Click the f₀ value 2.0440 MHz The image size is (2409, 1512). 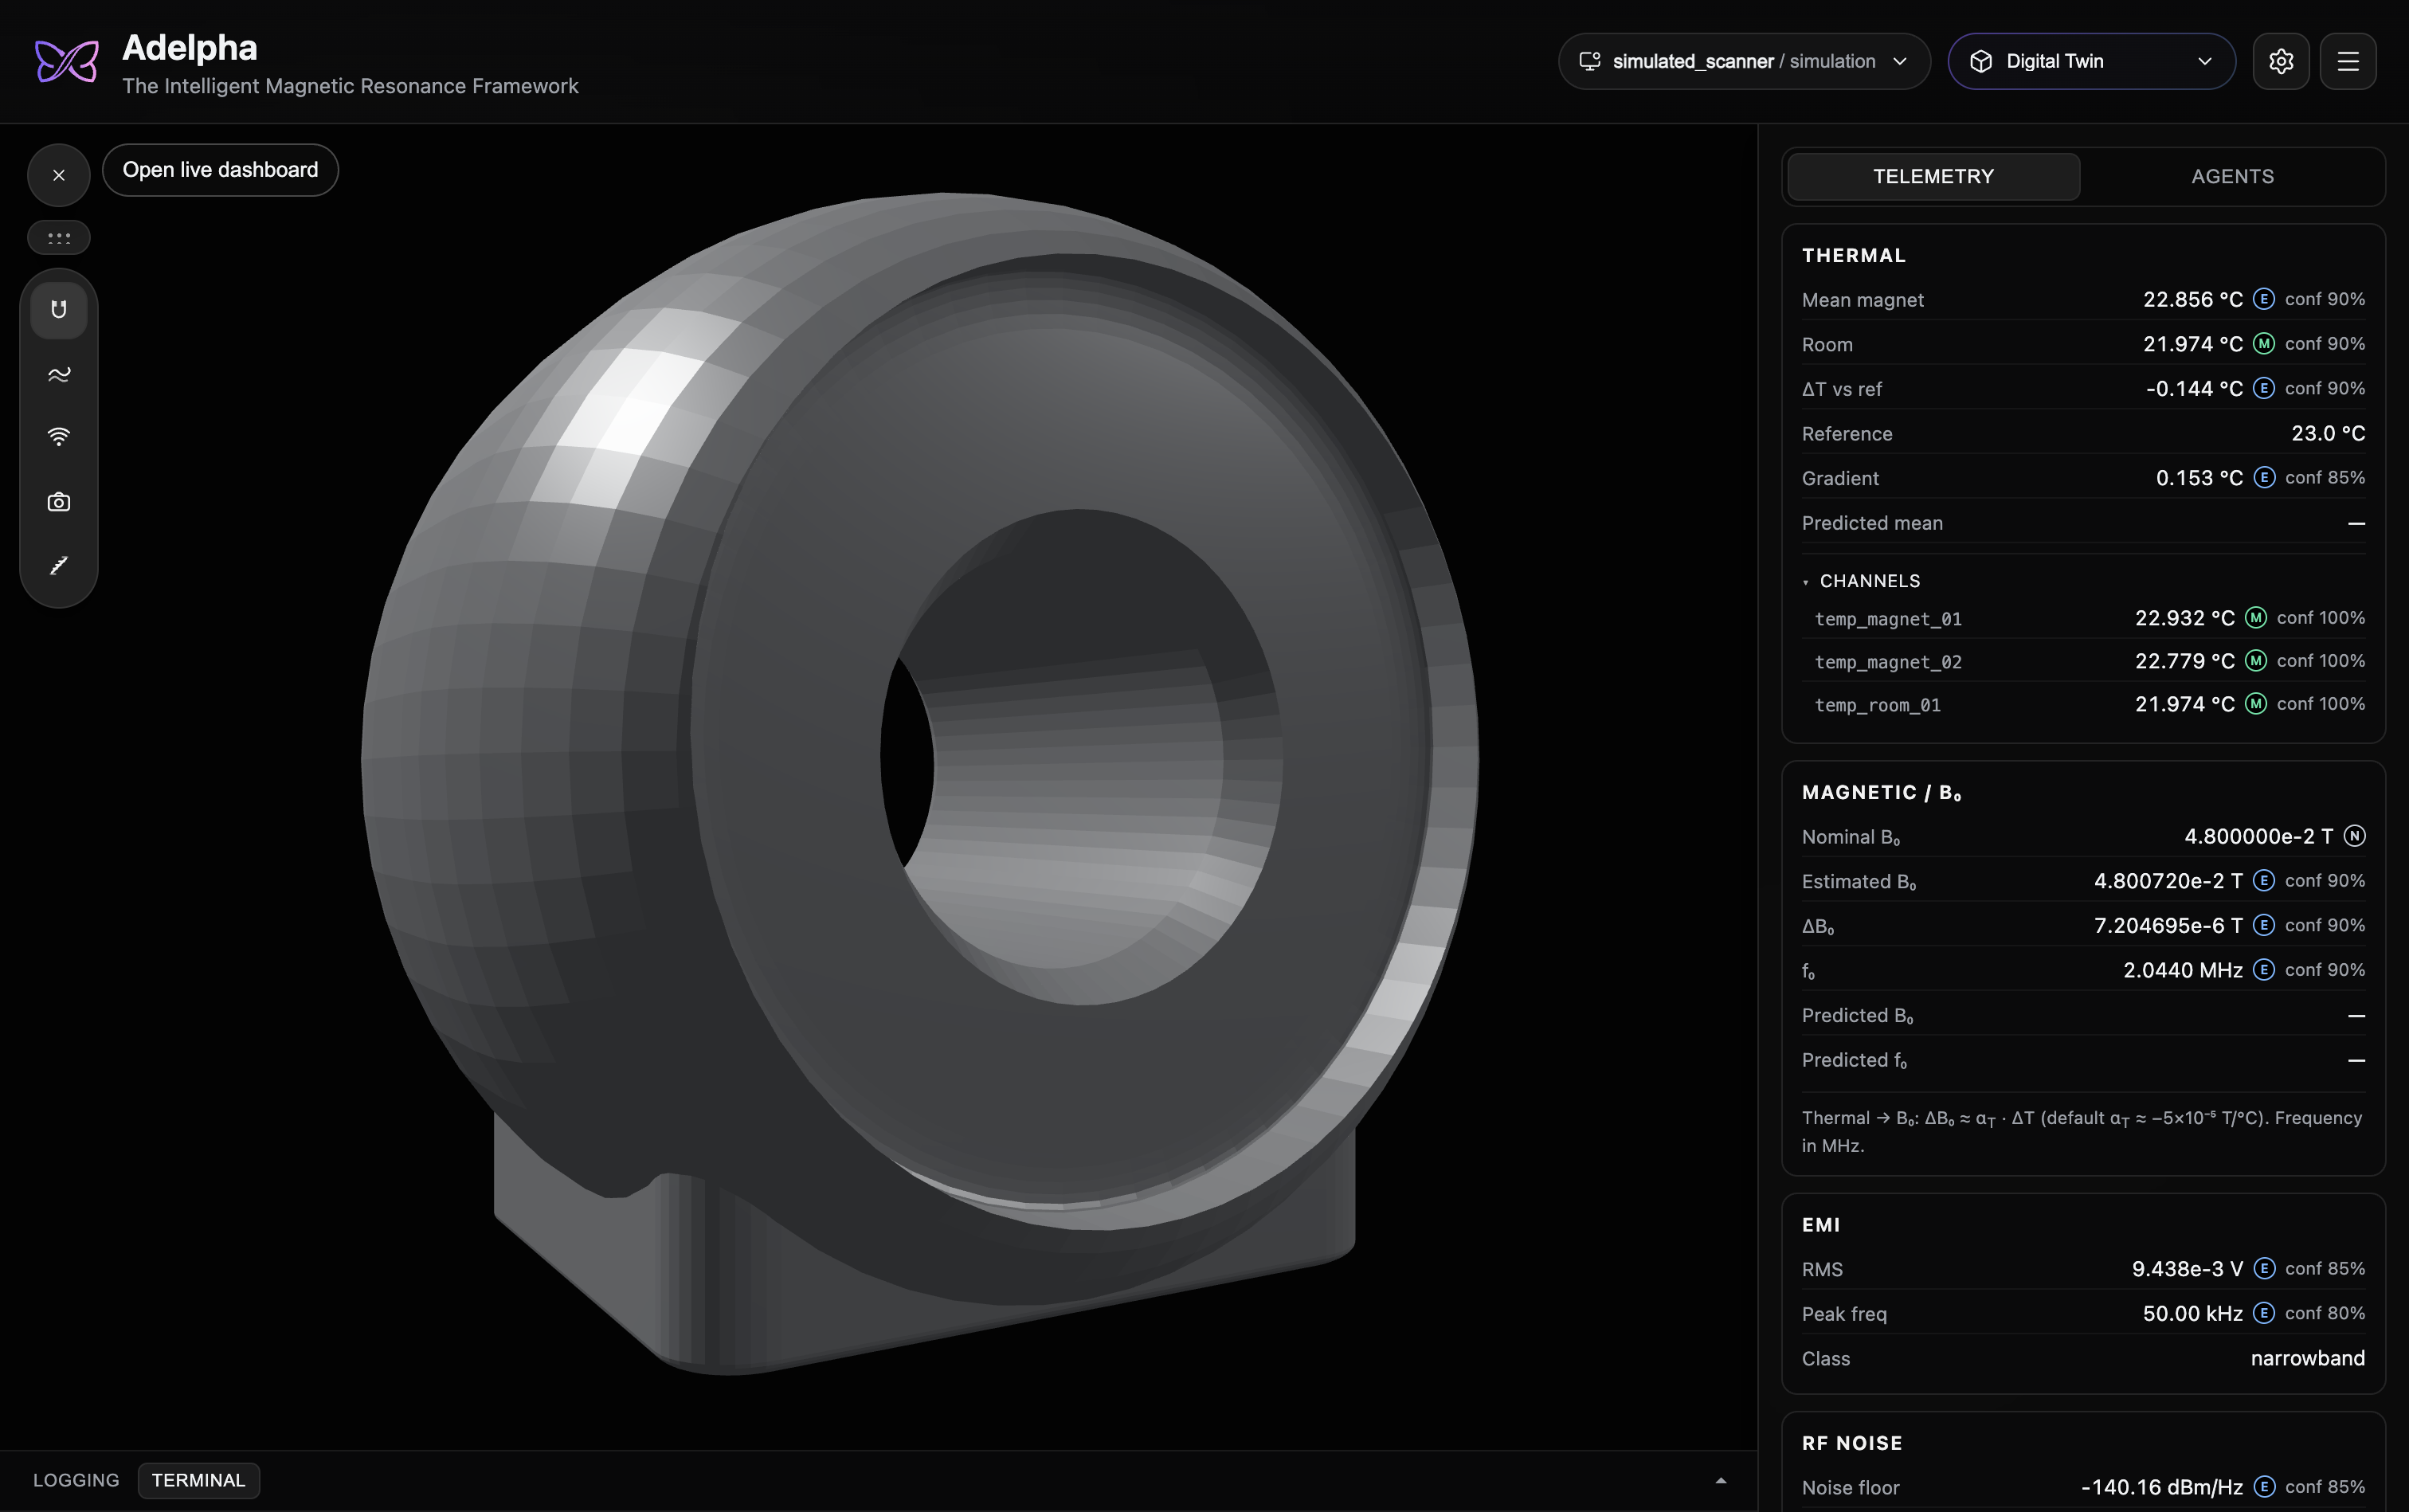coord(2183,970)
